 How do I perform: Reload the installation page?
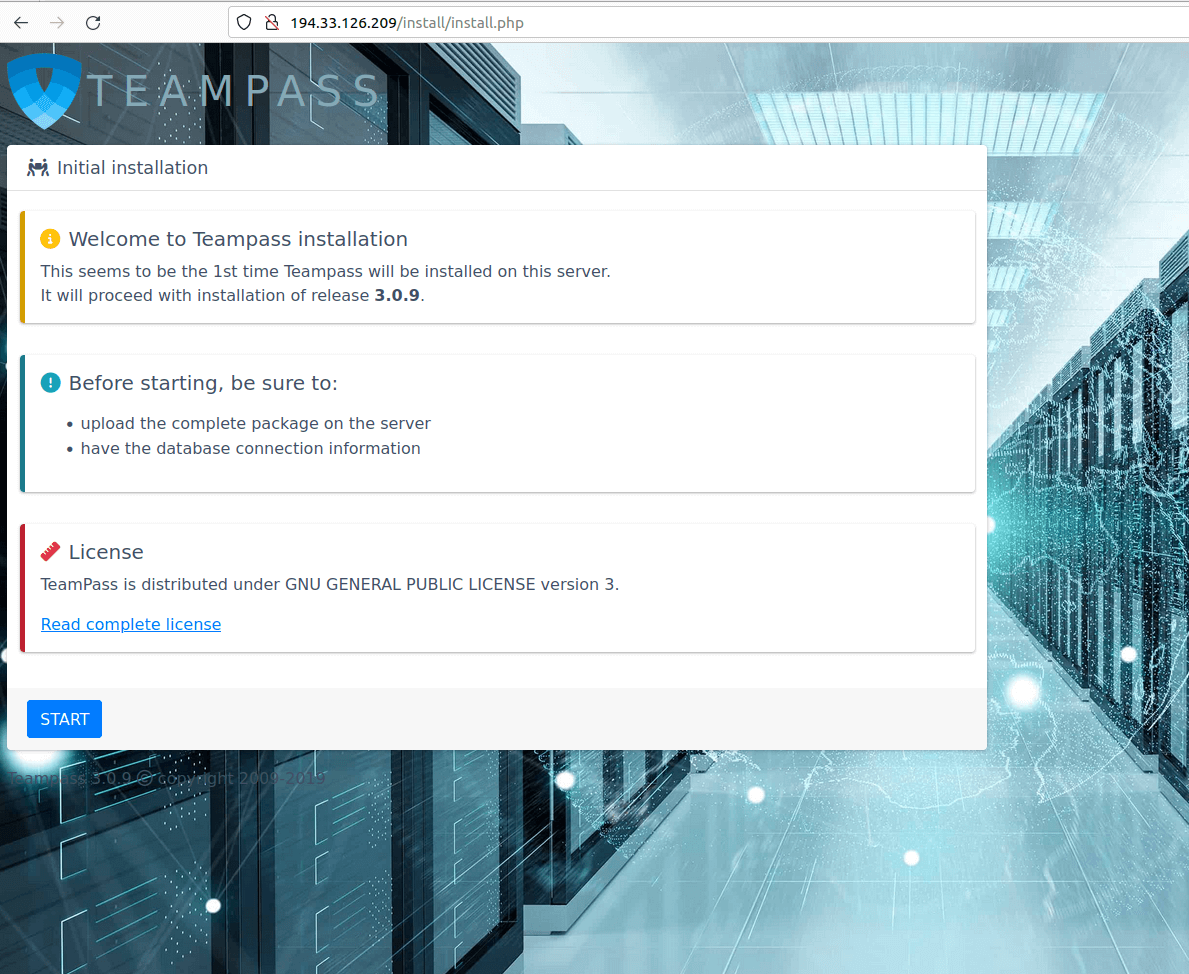pyautogui.click(x=93, y=22)
